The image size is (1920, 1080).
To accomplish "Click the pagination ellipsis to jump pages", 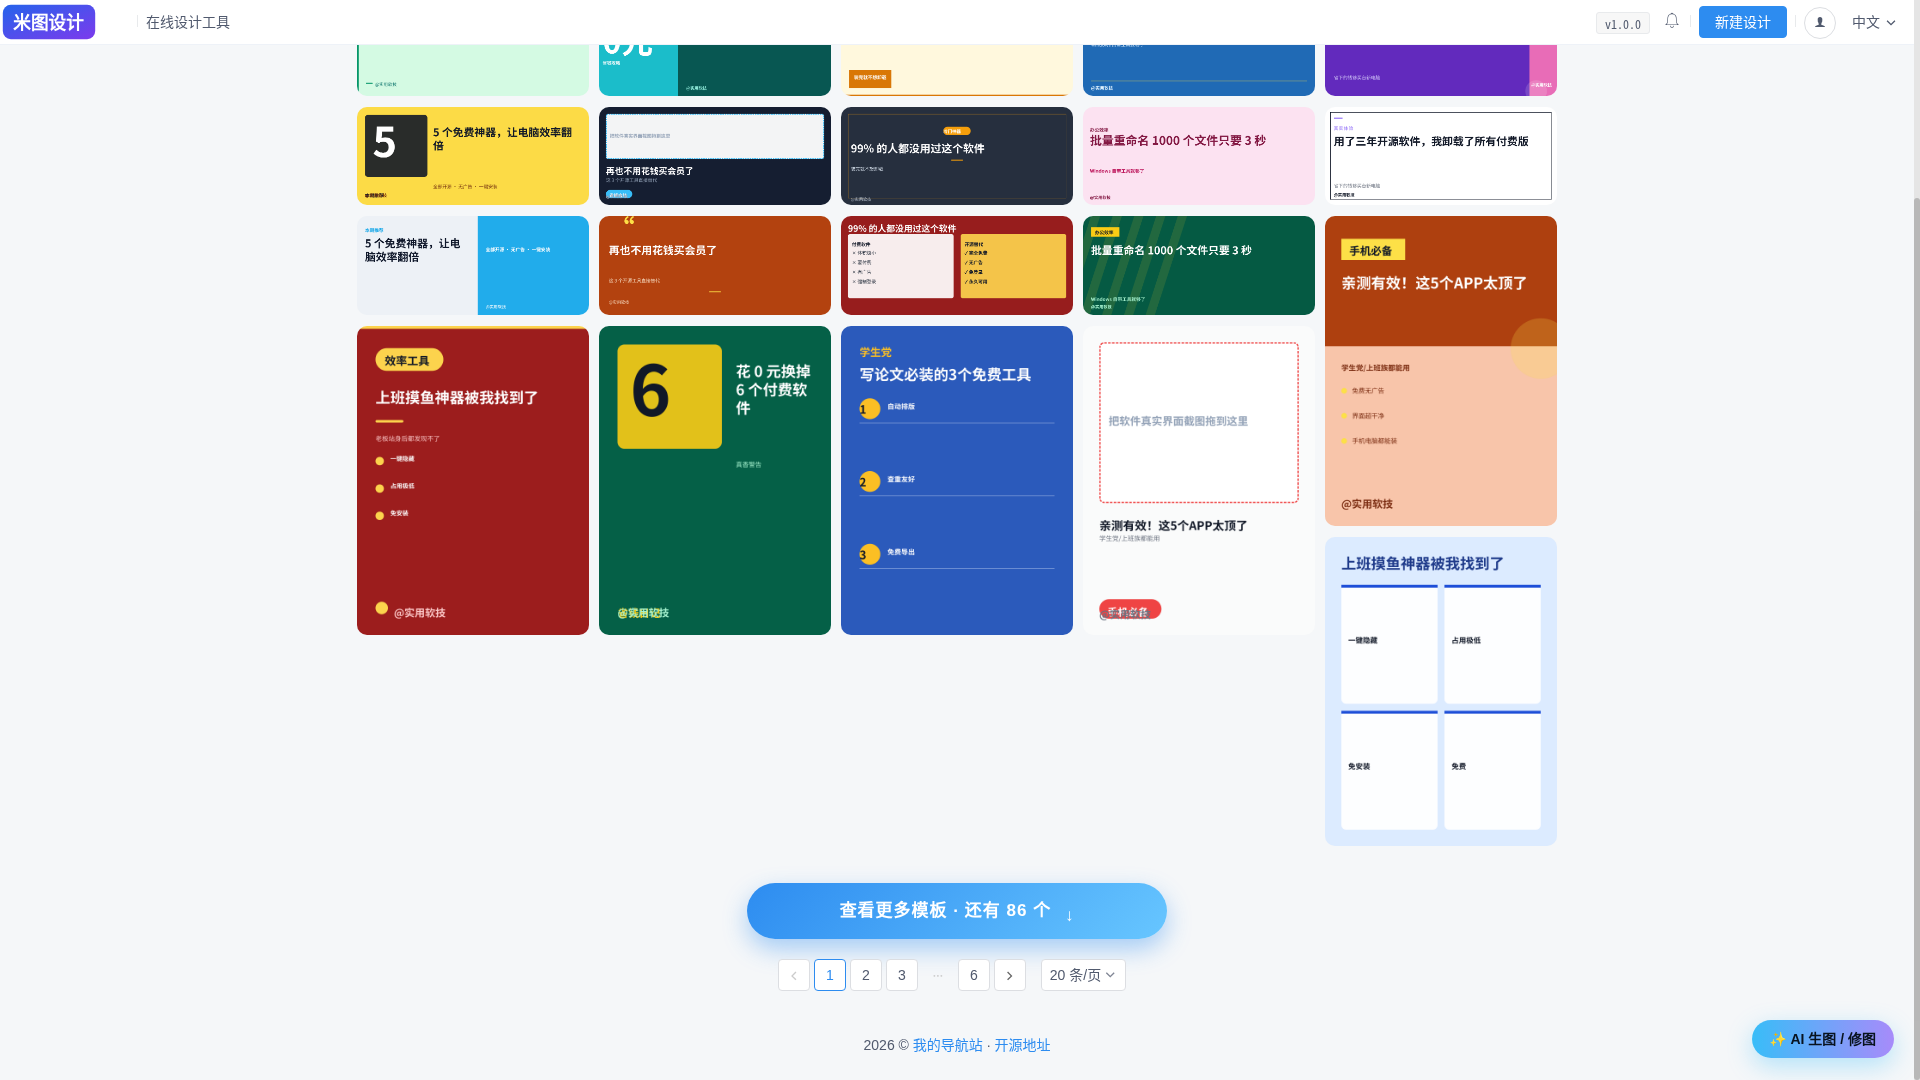I will 938,975.
